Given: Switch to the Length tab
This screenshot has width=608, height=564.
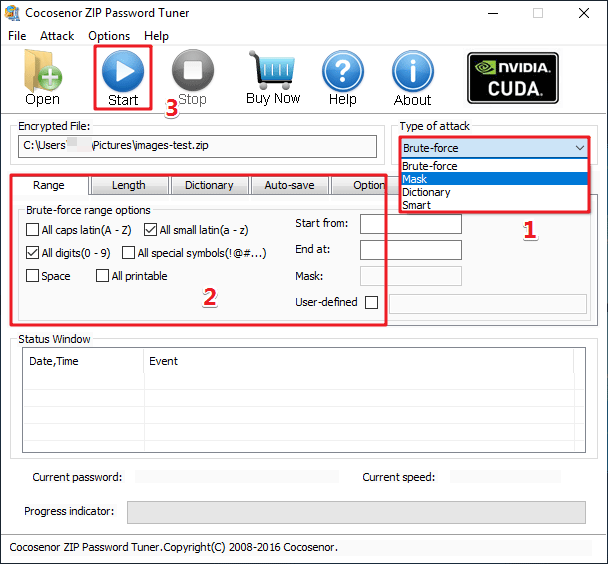Looking at the screenshot, I should 129,185.
